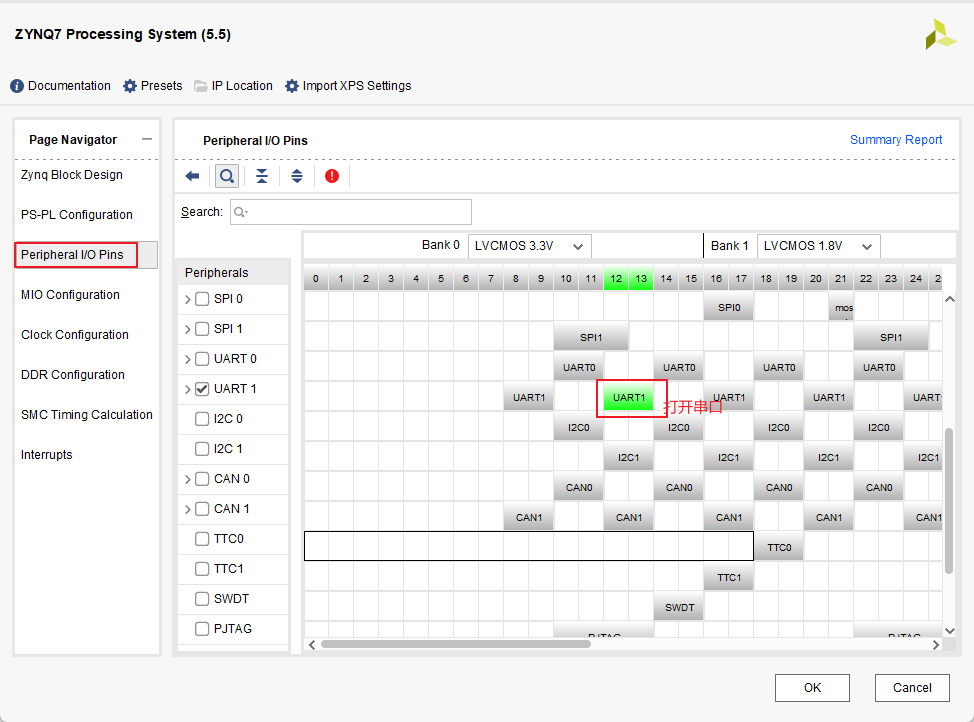Image resolution: width=974 pixels, height=722 pixels.
Task: Uncheck the UART 1 checkbox
Action: pyautogui.click(x=202, y=389)
